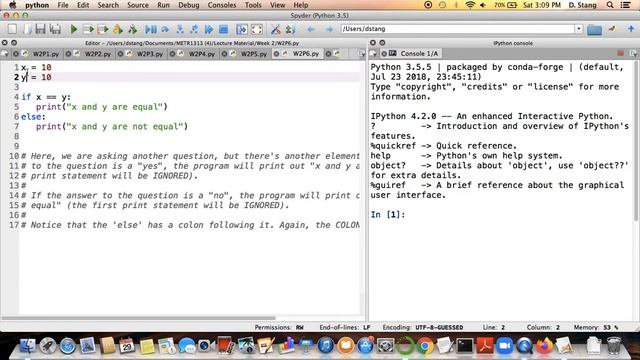Change to parent directory arrow
Viewport: 640px width, 360px height.
pos(631,29)
